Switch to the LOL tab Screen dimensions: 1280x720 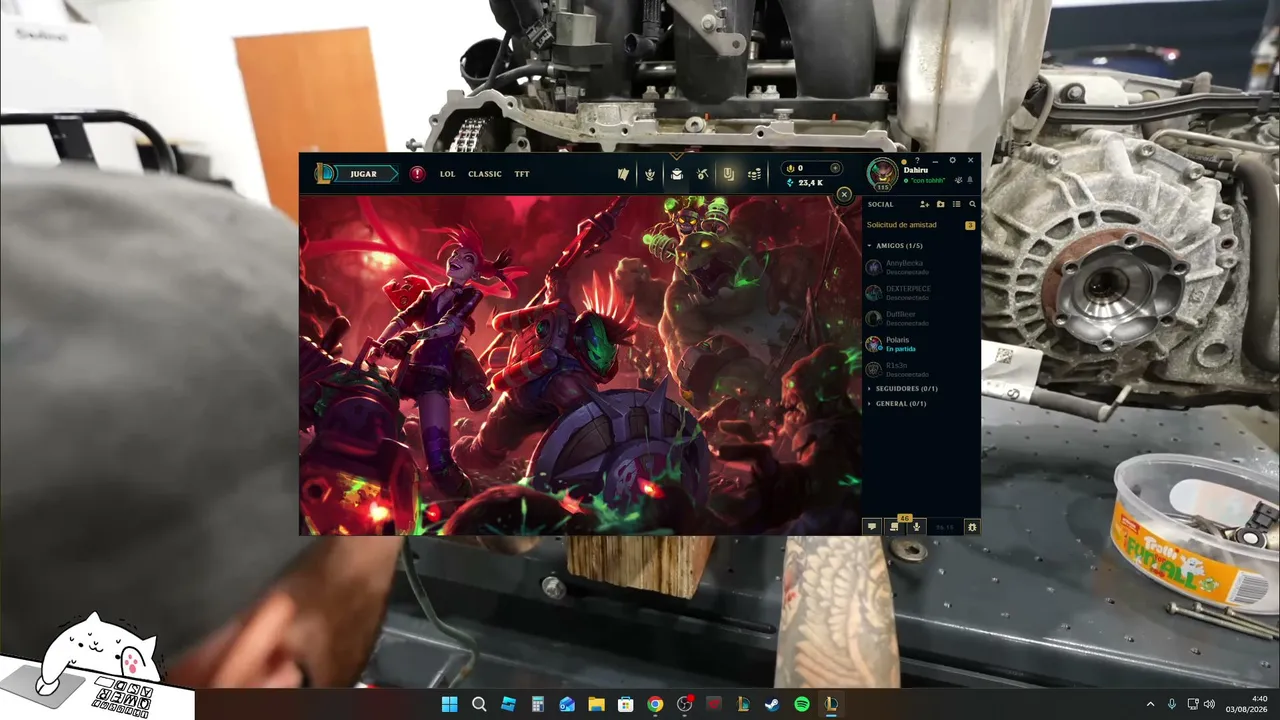coord(447,174)
